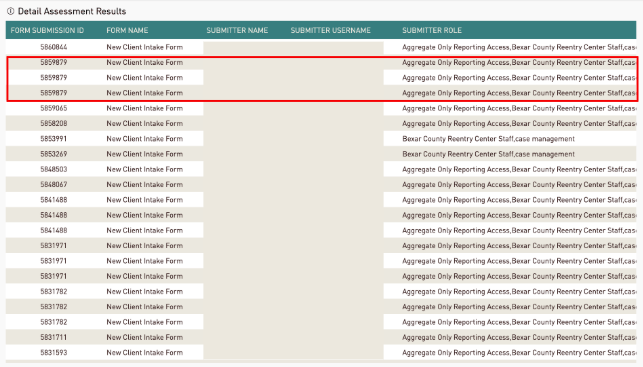Viewport: 643px width, 367px height.
Task: Click New Client Intake Form in row 5859065
Action: coord(145,108)
